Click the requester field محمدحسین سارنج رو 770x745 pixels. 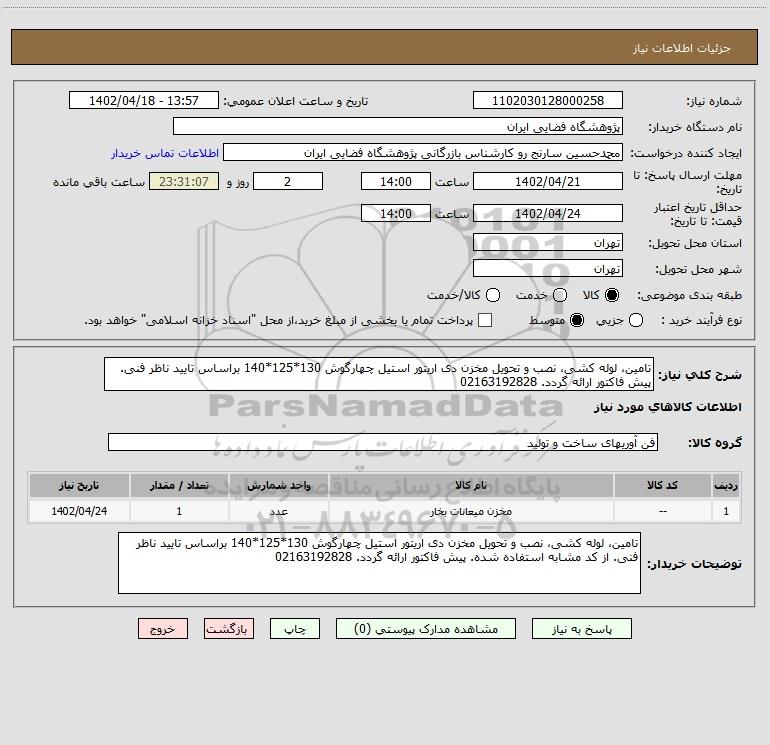pyautogui.click(x=423, y=152)
